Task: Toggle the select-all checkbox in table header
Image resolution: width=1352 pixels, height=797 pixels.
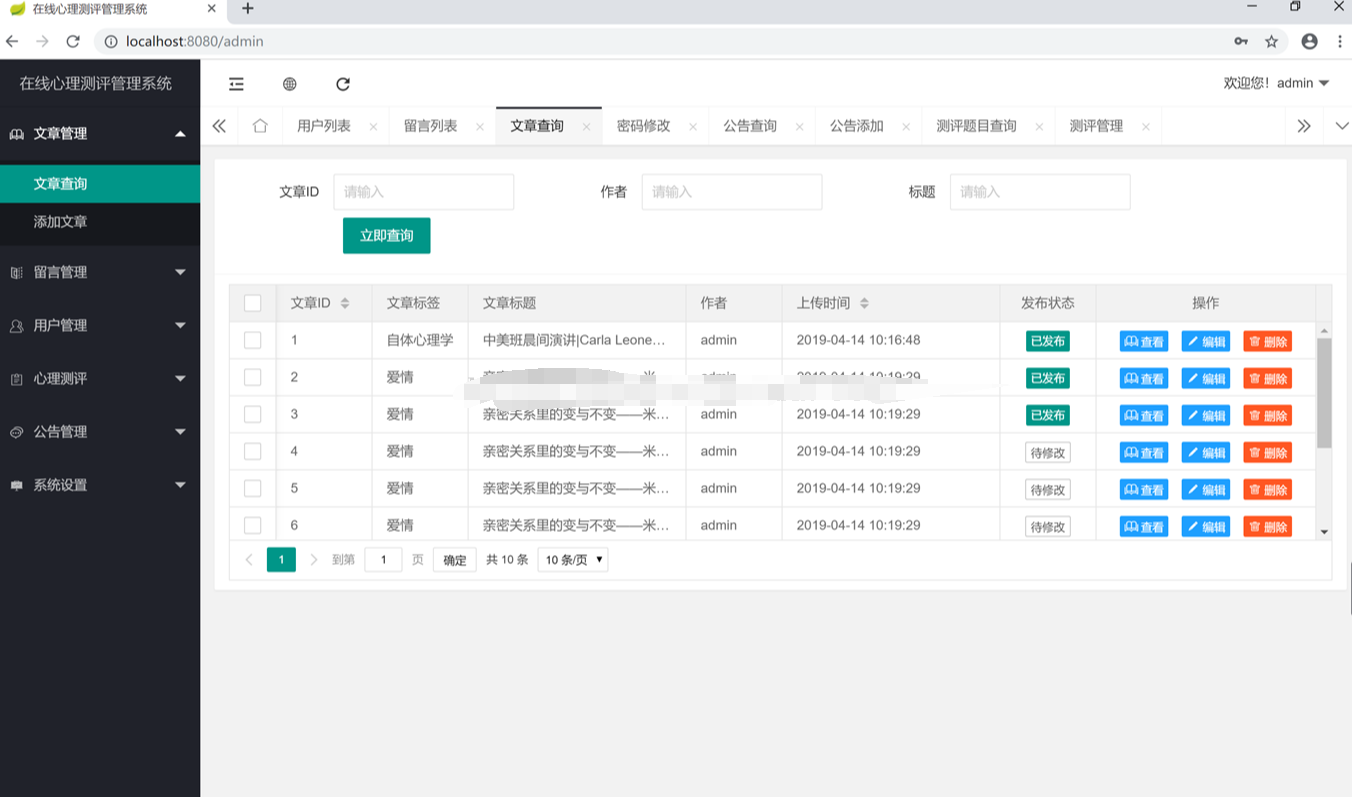Action: (253, 303)
